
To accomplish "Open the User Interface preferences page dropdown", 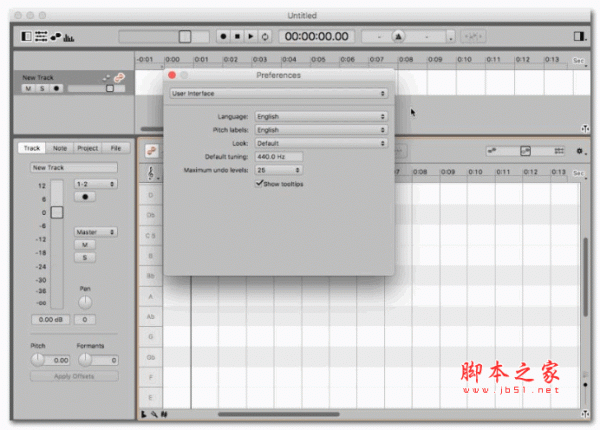I will [x=279, y=93].
